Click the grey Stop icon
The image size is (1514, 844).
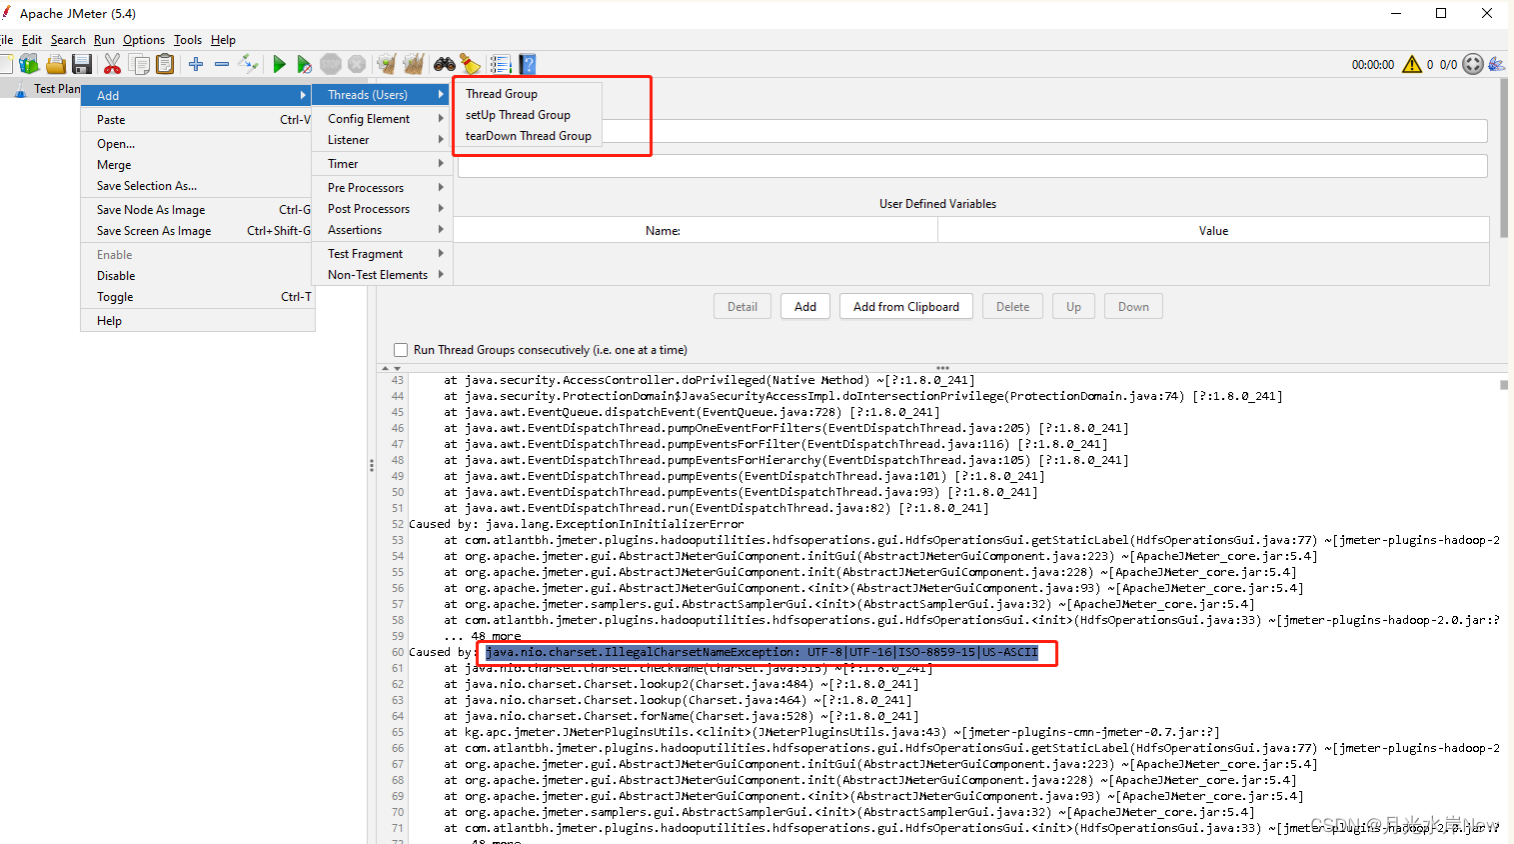(x=331, y=64)
